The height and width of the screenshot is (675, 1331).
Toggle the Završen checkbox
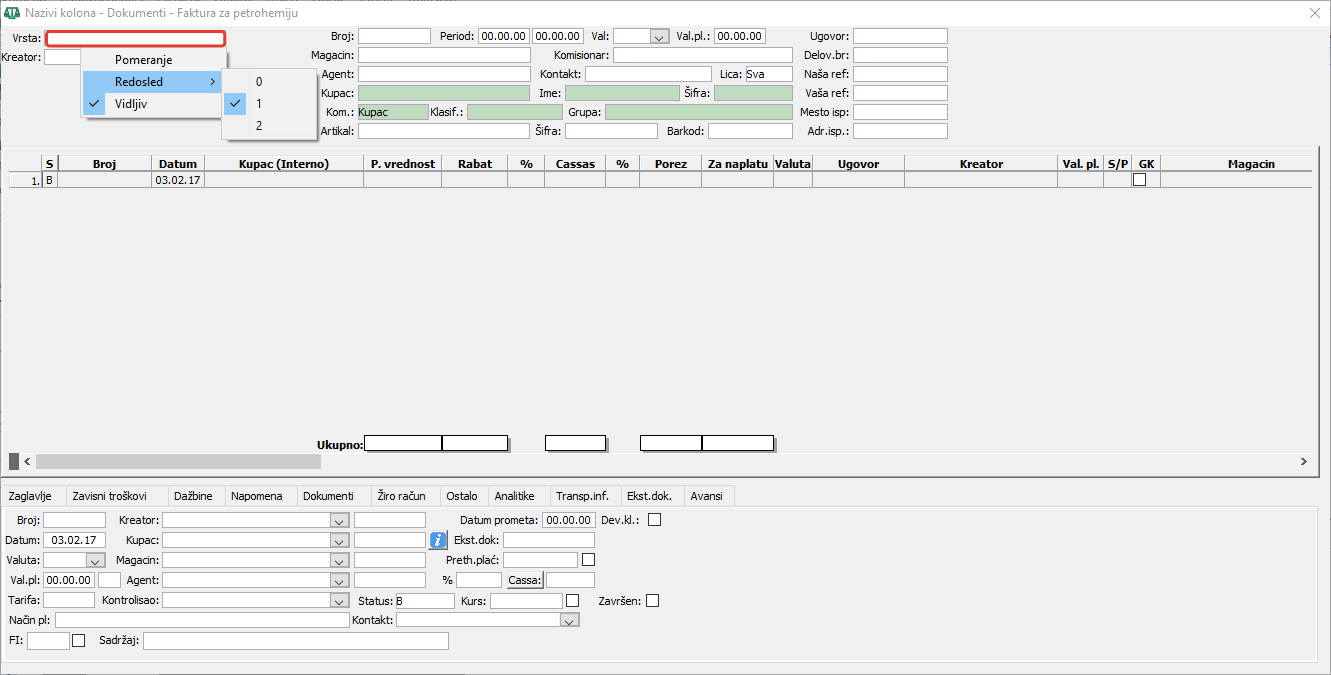(653, 601)
